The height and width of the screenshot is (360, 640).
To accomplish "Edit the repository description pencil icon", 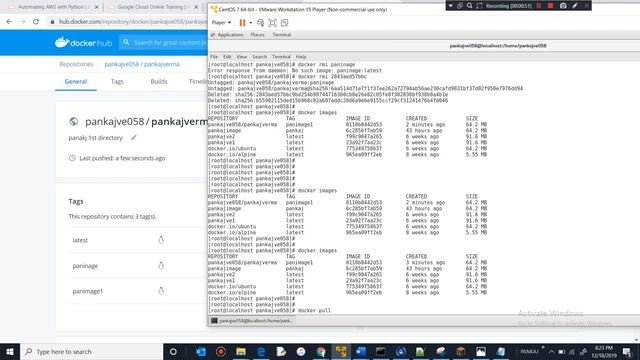I will 133,138.
